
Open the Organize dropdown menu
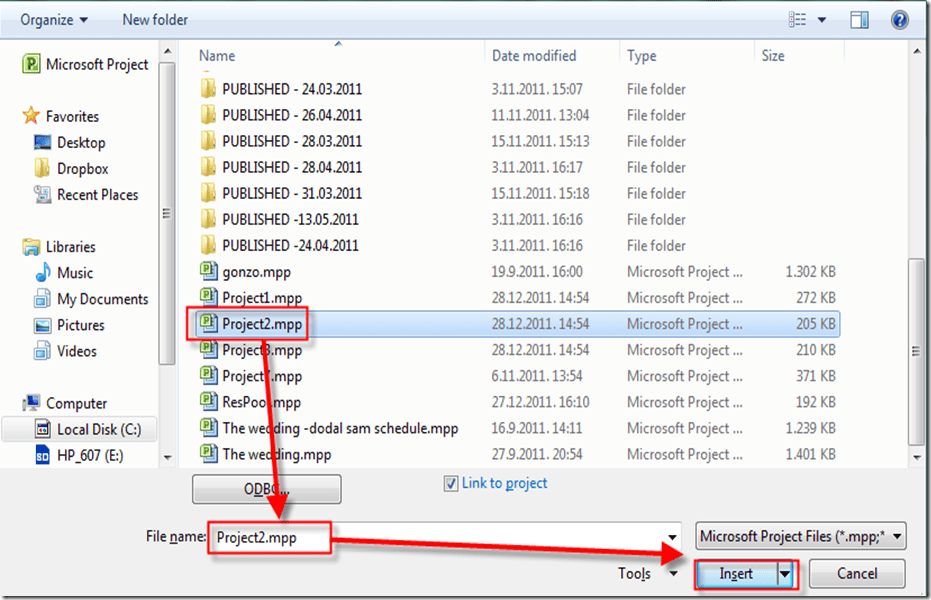click(54, 20)
